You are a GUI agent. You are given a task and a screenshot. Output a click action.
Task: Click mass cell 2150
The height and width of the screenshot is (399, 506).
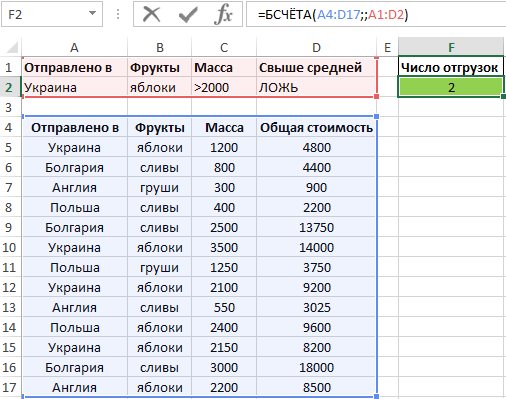tap(224, 347)
